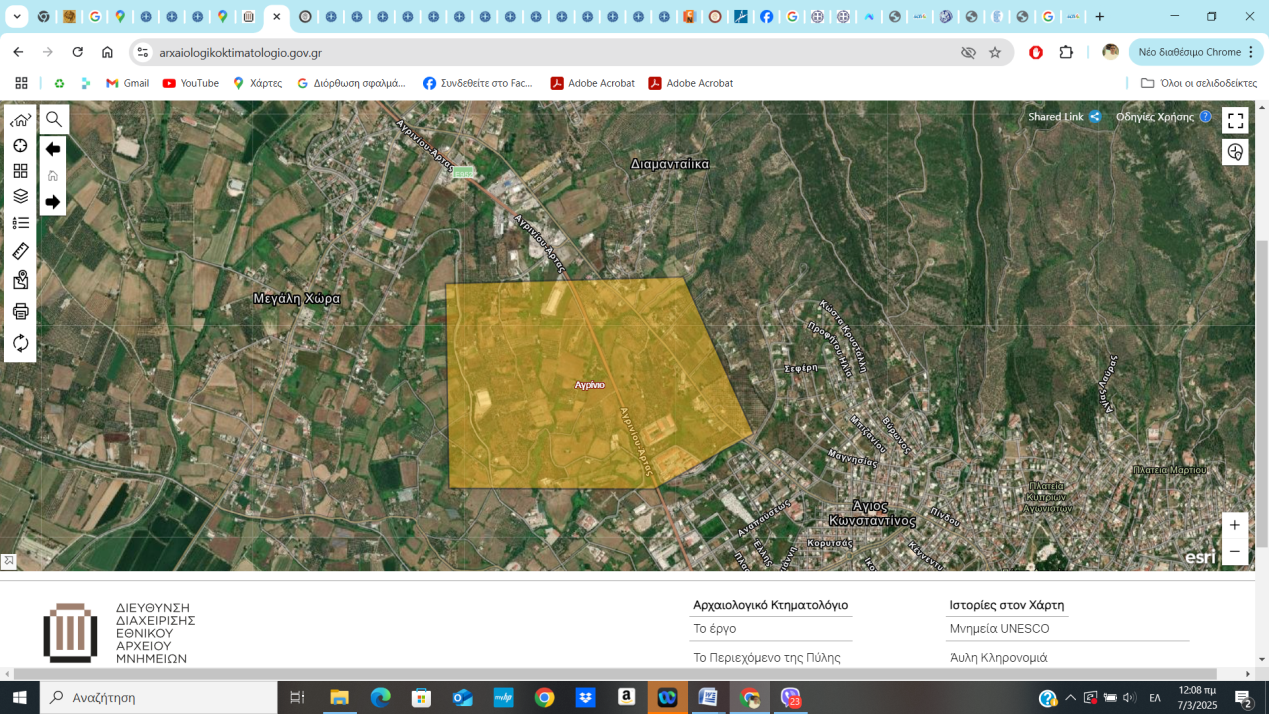1269x714 pixels.
Task: Go to previous map extent arrow
Action: point(53,149)
